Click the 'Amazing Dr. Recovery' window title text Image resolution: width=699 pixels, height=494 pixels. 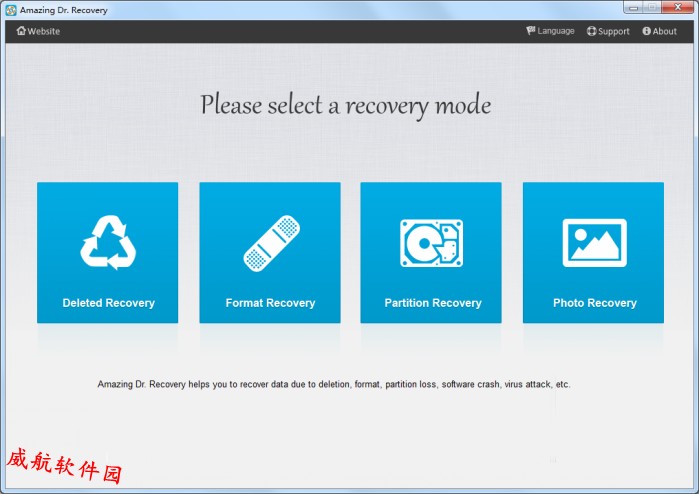[64, 10]
